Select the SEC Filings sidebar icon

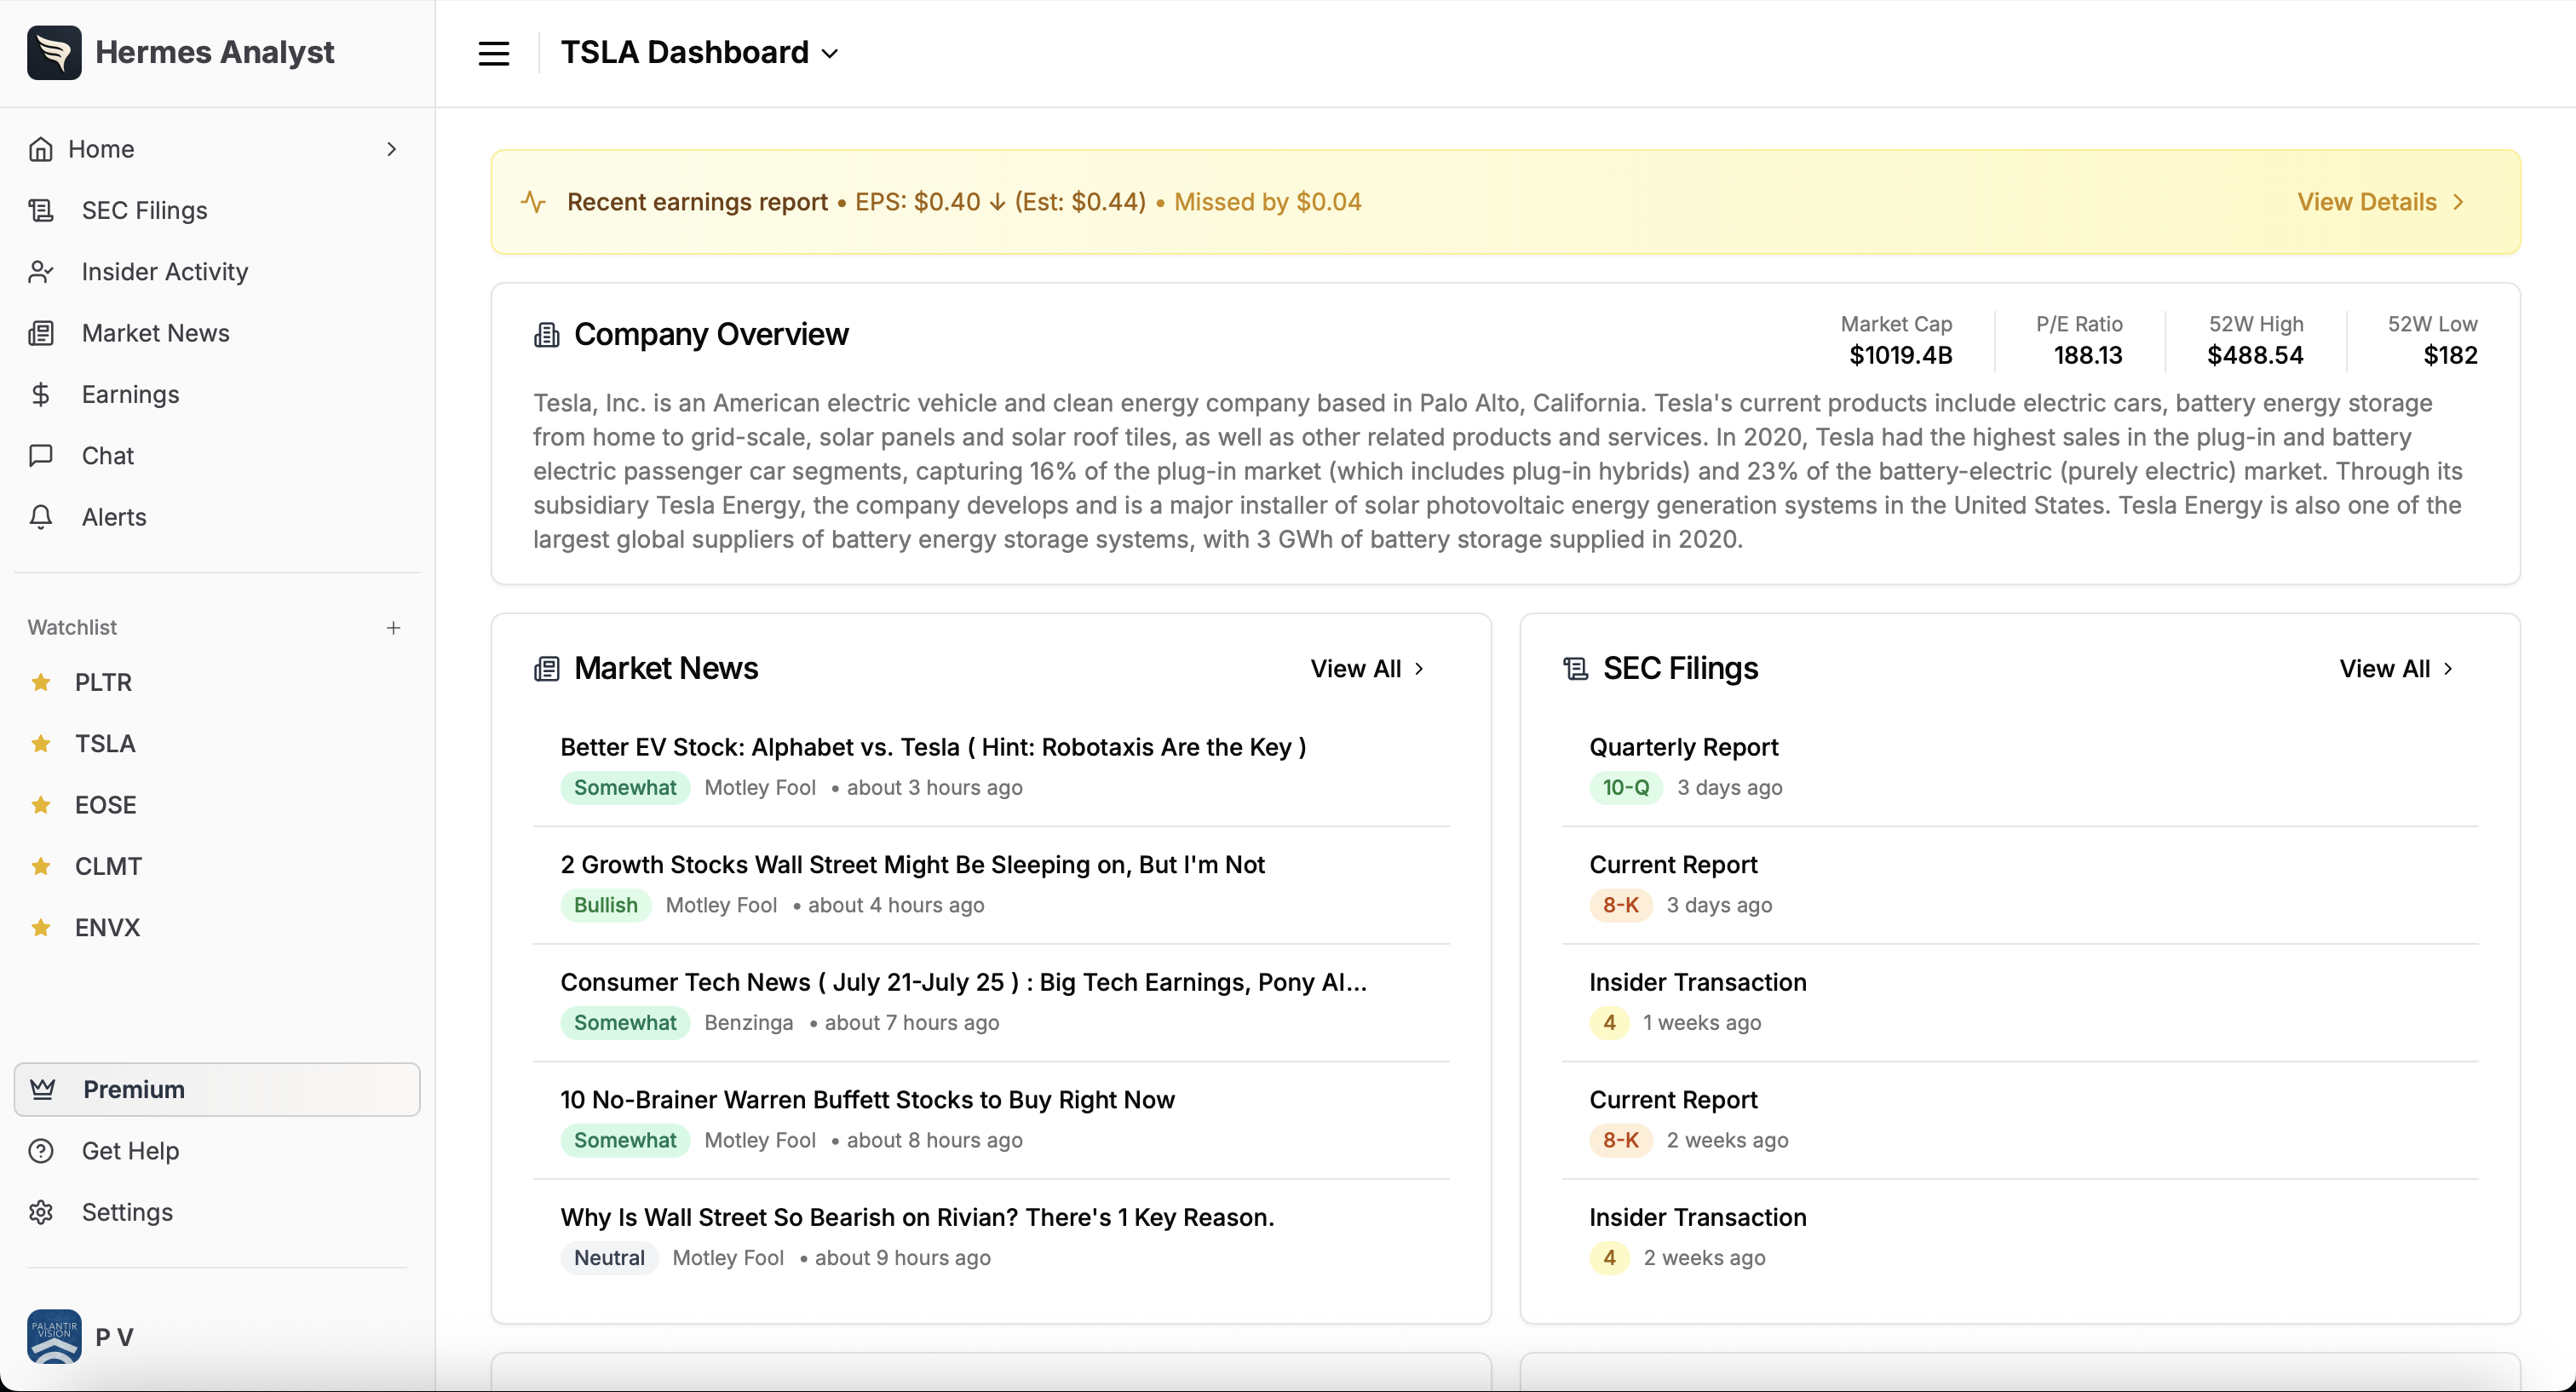42,210
